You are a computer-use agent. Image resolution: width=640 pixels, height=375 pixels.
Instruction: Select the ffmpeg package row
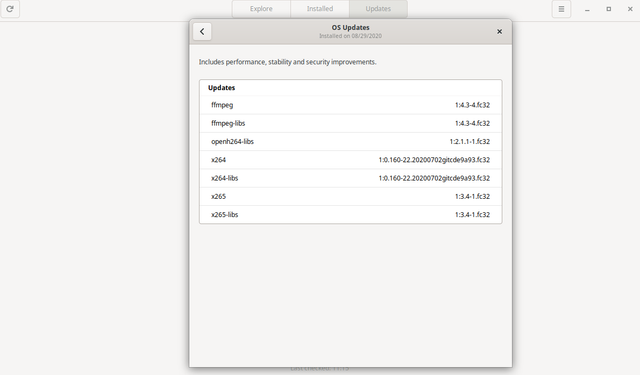351,105
